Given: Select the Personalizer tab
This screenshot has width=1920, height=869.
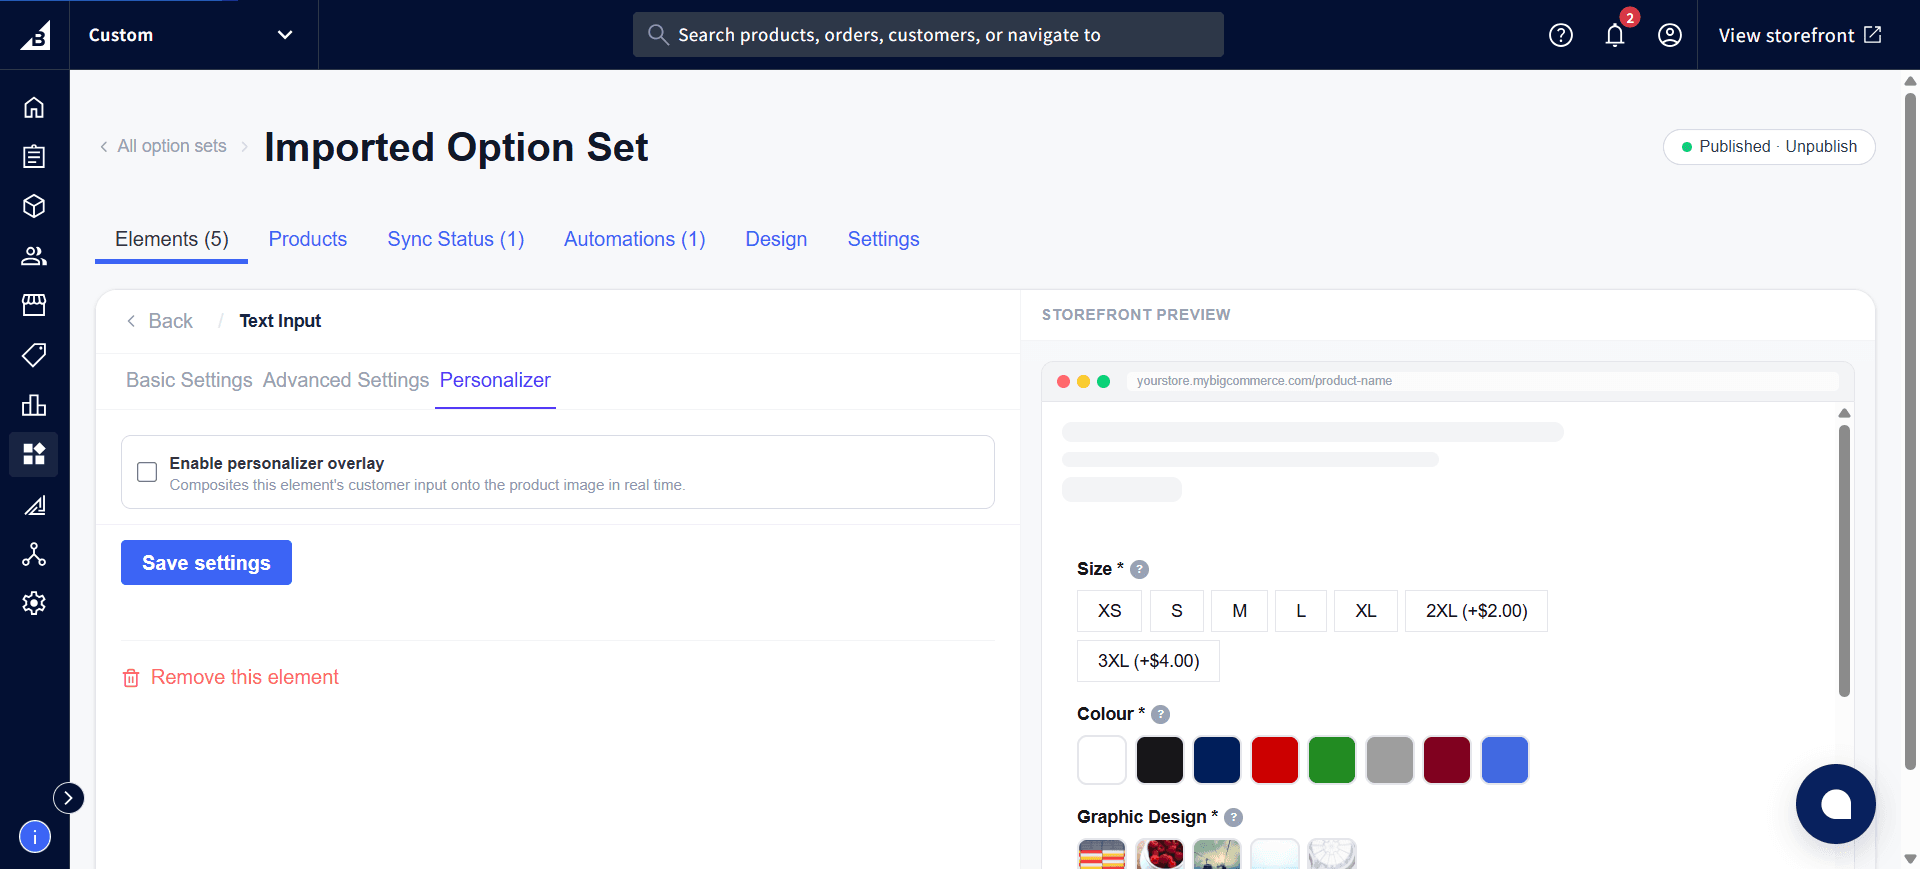Looking at the screenshot, I should (495, 380).
